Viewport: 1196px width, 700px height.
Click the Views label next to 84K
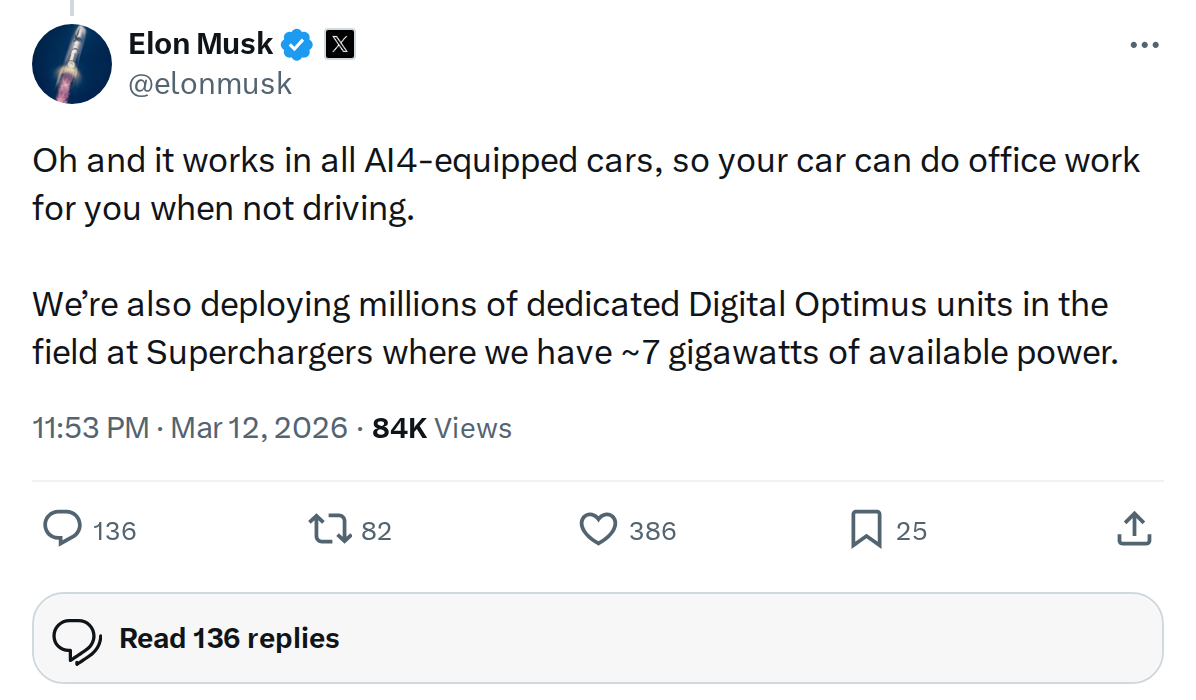pos(472,427)
